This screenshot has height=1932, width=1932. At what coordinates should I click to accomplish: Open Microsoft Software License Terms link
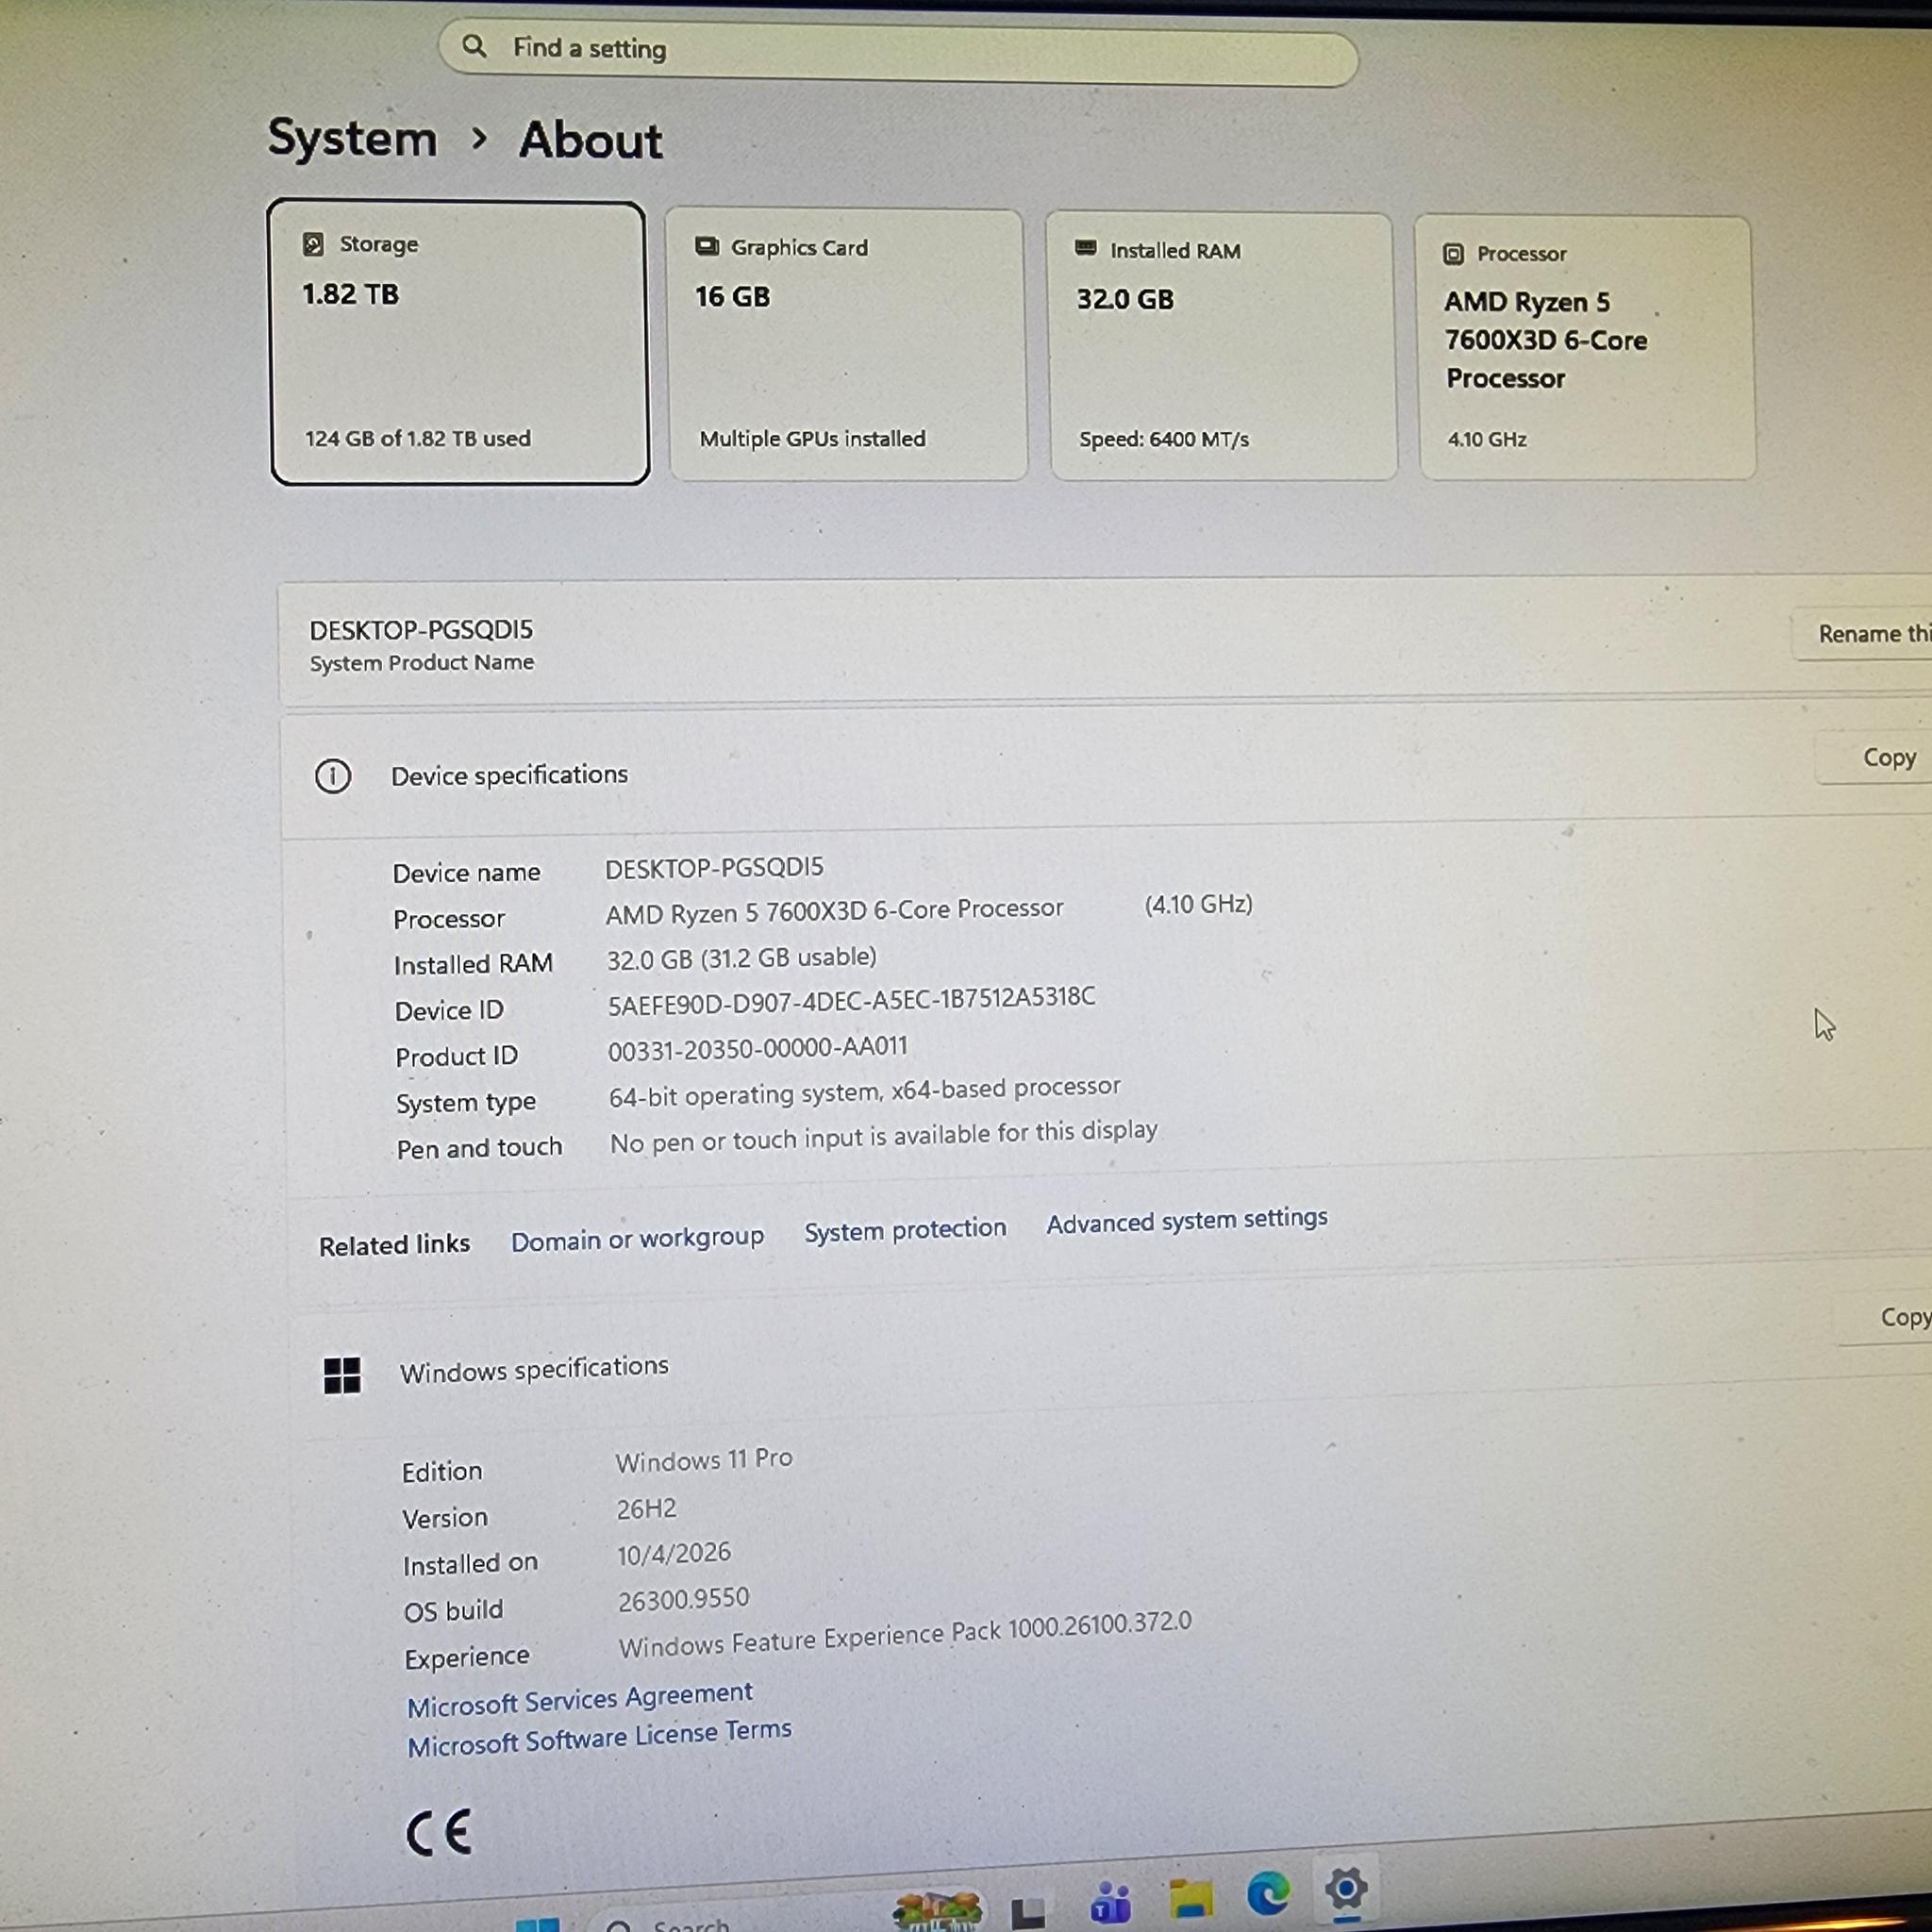click(599, 1738)
